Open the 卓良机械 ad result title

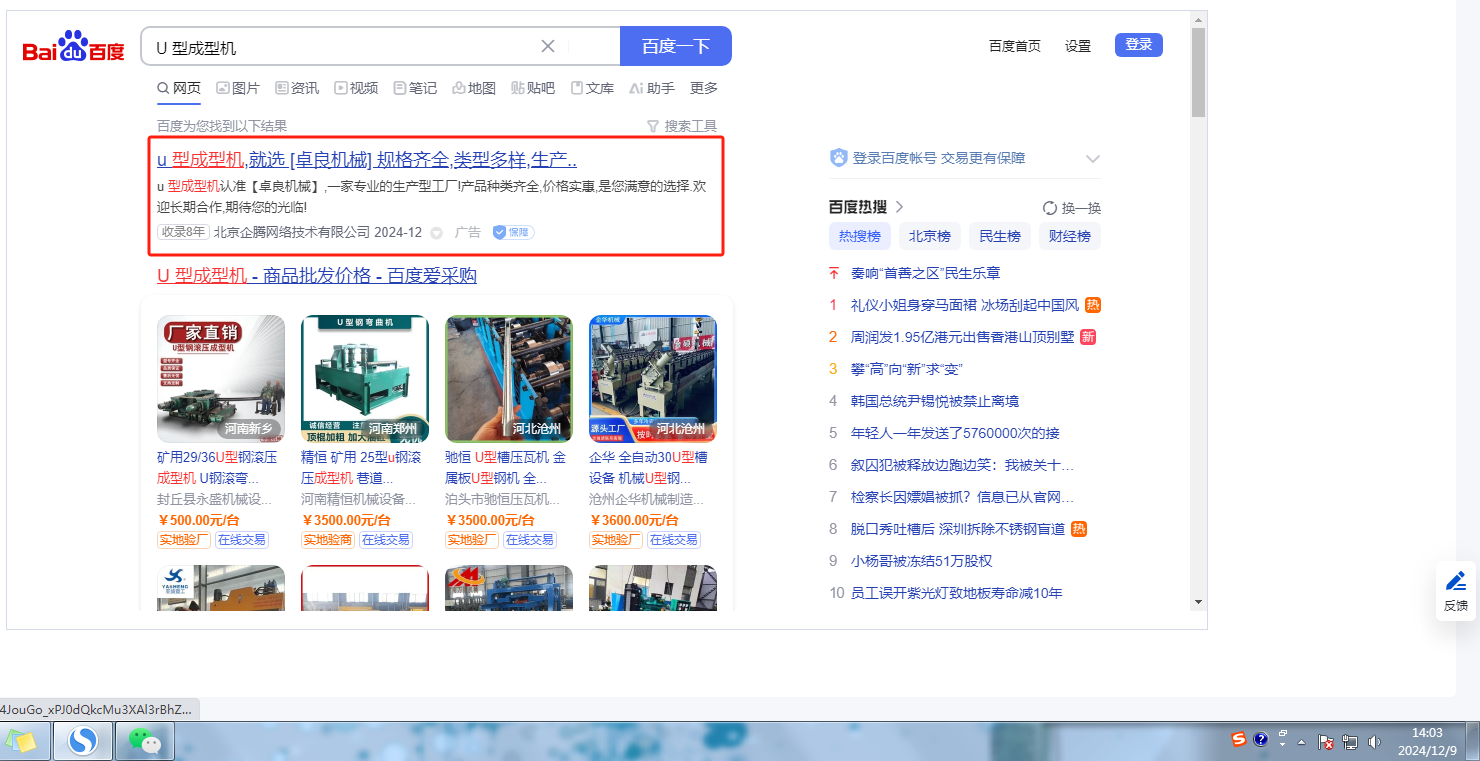click(x=367, y=160)
